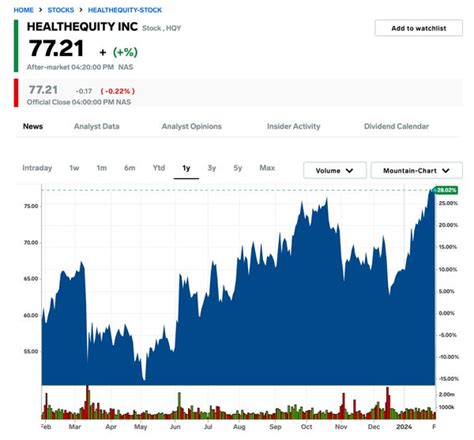Open the Analyst Opinions tab
Image resolution: width=474 pixels, height=440 pixels.
click(x=192, y=126)
